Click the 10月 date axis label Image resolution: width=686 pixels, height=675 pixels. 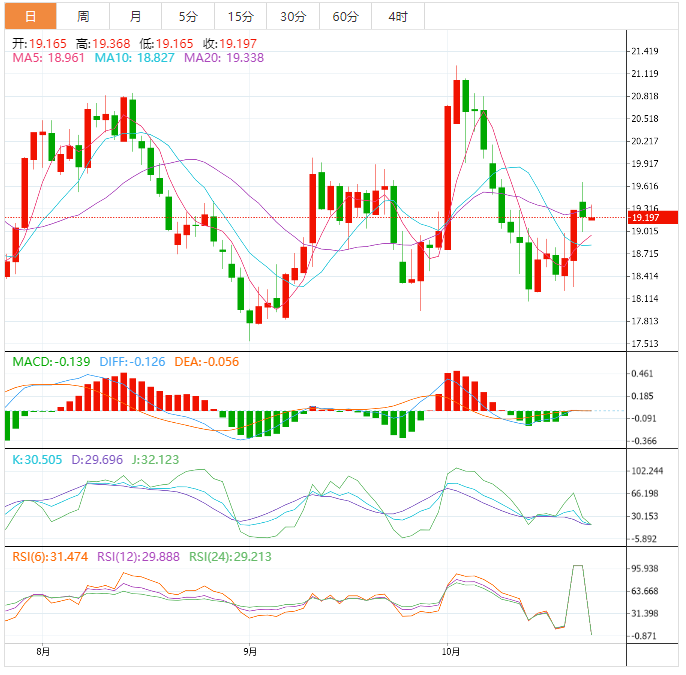451,652
